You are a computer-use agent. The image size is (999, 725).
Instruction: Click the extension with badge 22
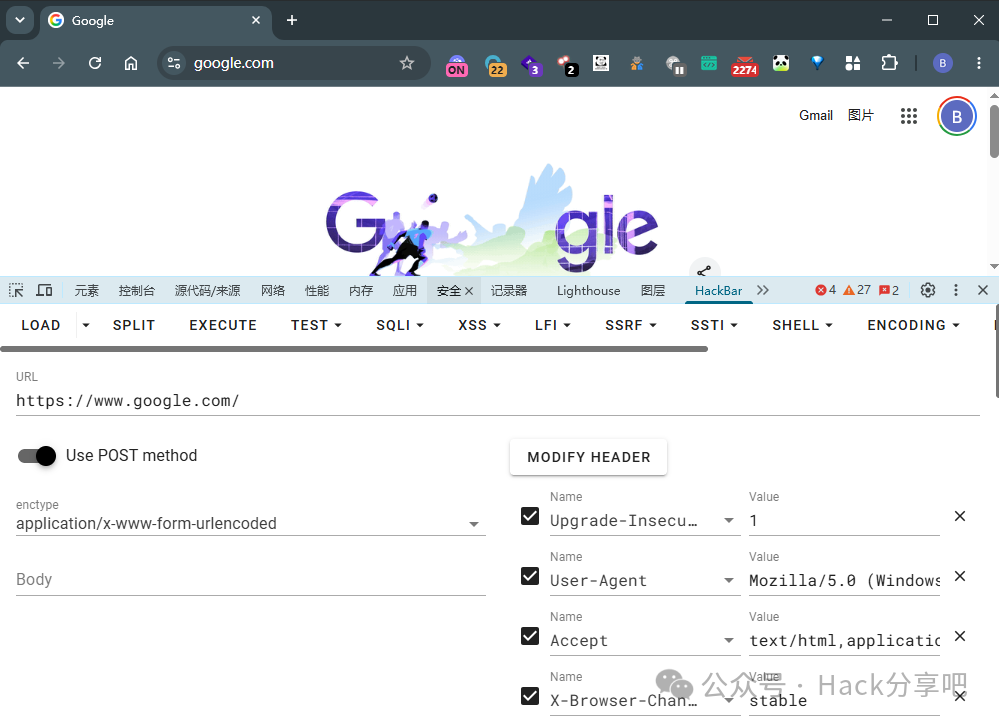(x=495, y=66)
